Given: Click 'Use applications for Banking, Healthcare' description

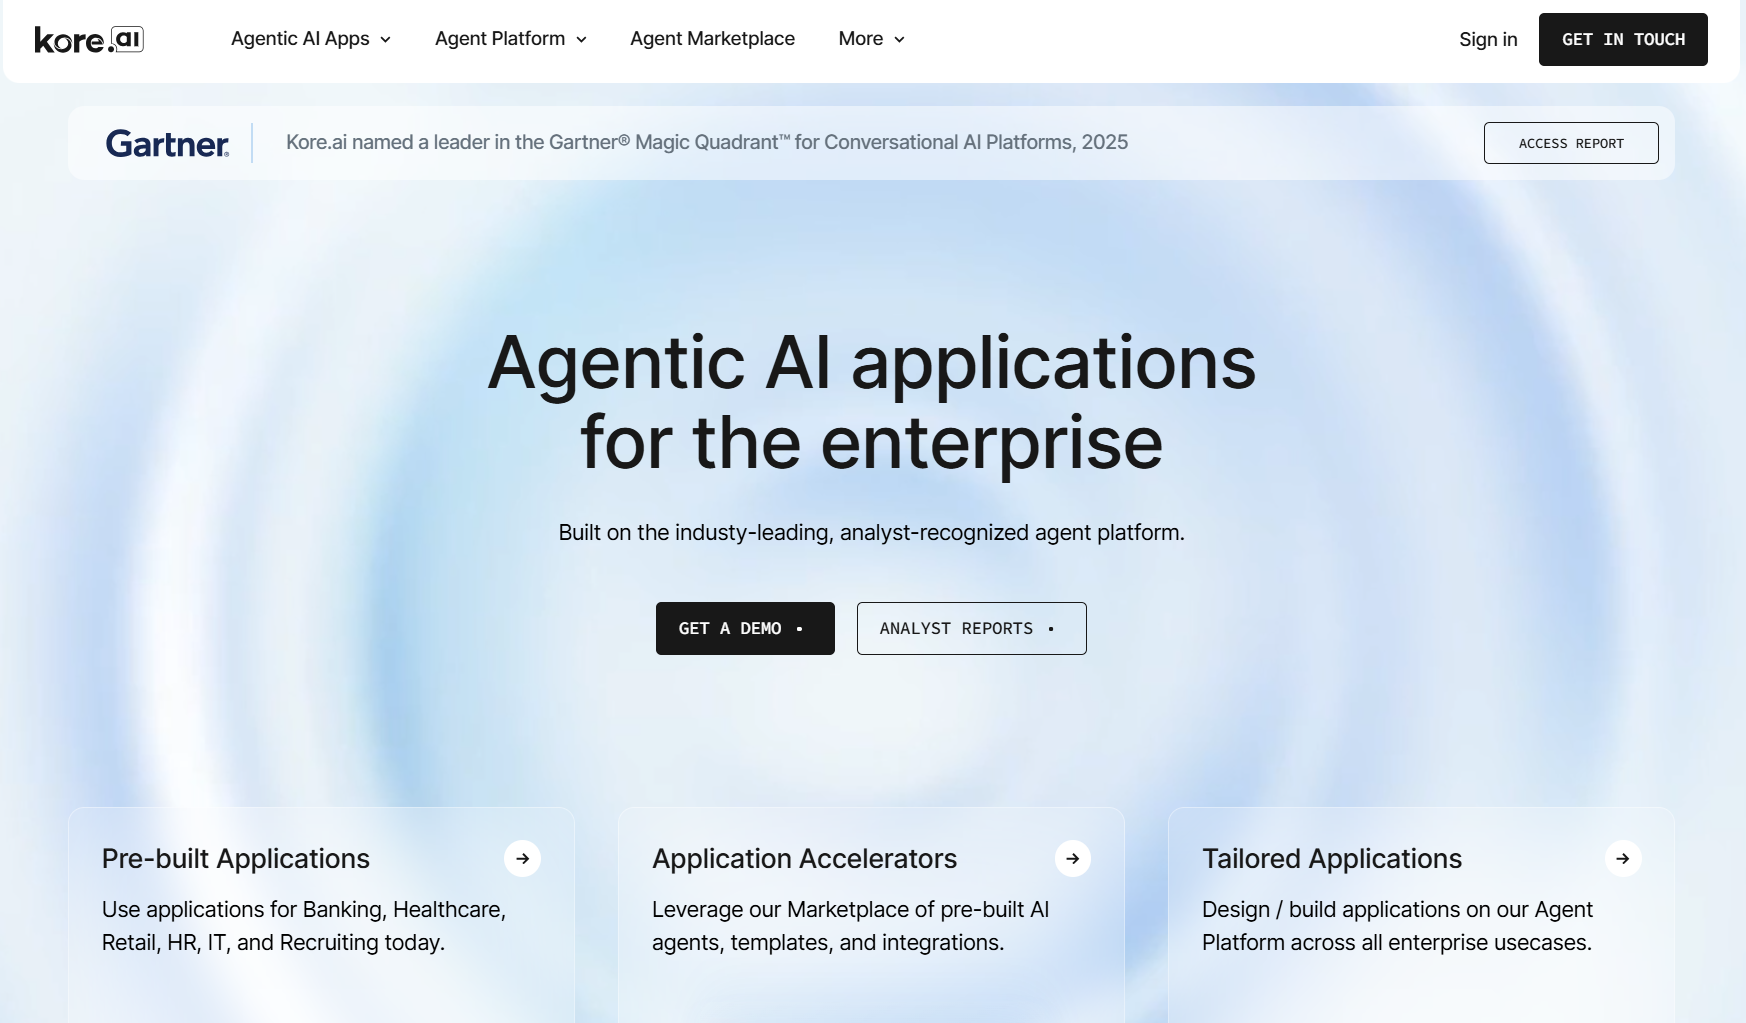Looking at the screenshot, I should 304,926.
